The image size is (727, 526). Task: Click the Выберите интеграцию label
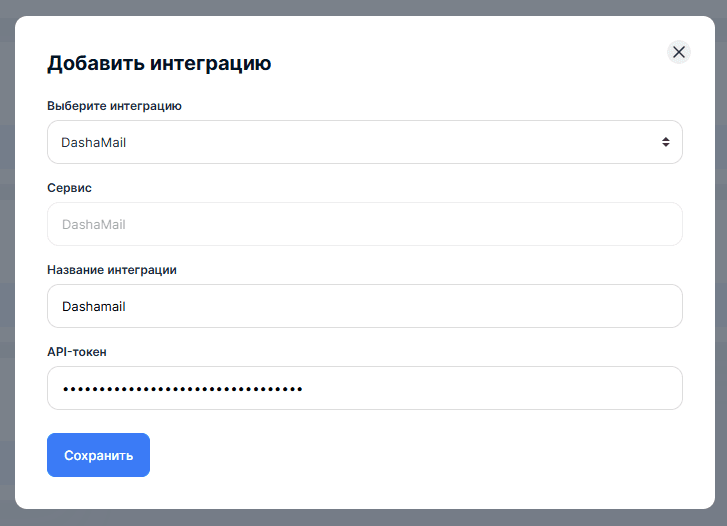[114, 105]
